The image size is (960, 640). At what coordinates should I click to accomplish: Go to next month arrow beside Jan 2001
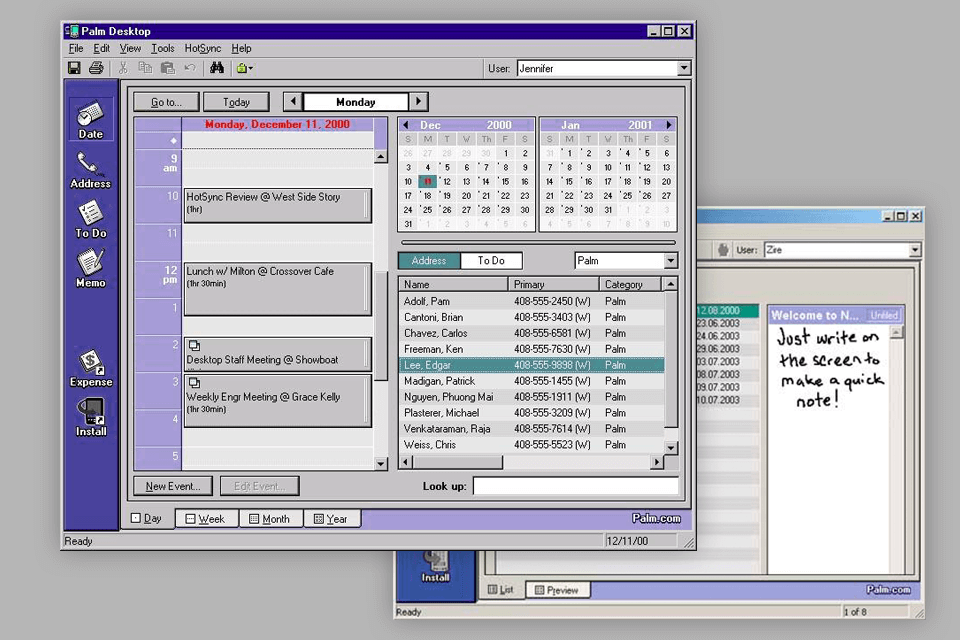pyautogui.click(x=669, y=125)
